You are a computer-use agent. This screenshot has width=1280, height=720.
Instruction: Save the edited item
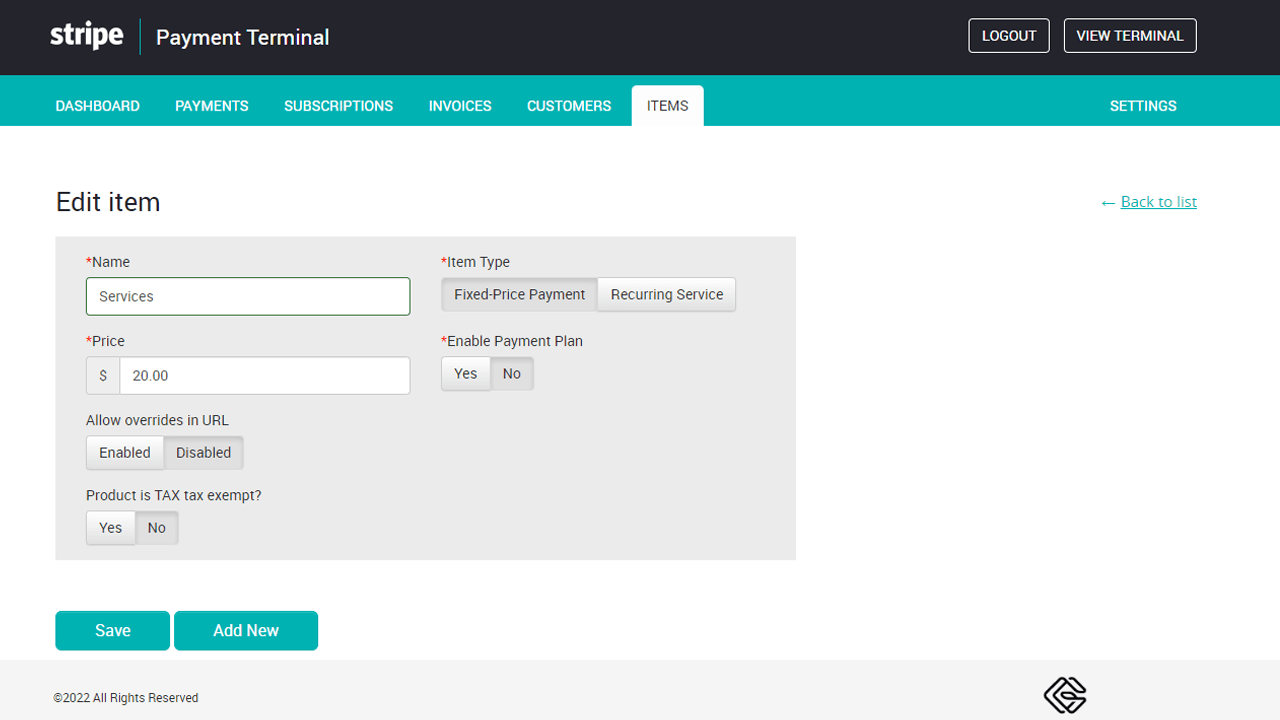(x=112, y=630)
